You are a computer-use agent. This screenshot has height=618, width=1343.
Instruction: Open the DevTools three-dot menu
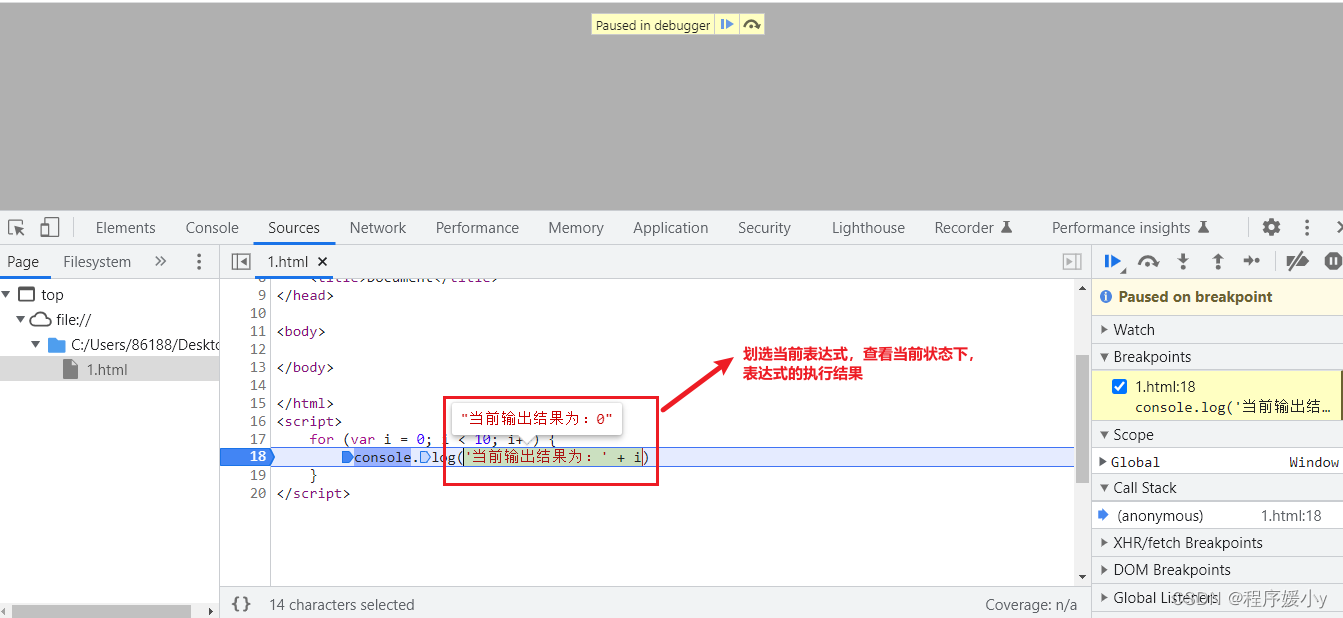[x=1306, y=227]
